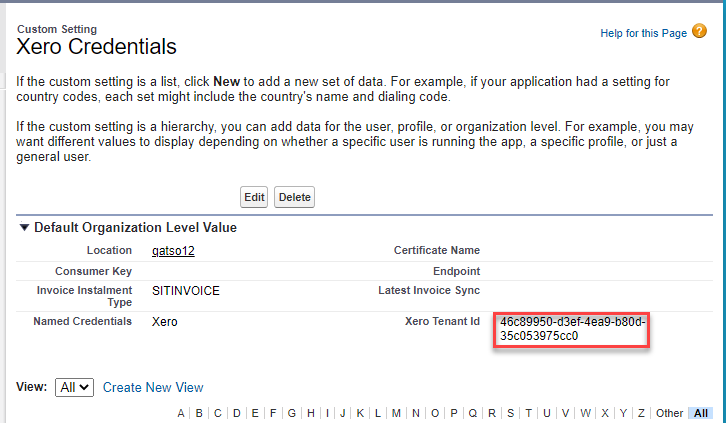Filter records by letter L
The image size is (726, 423).
[x=378, y=413]
